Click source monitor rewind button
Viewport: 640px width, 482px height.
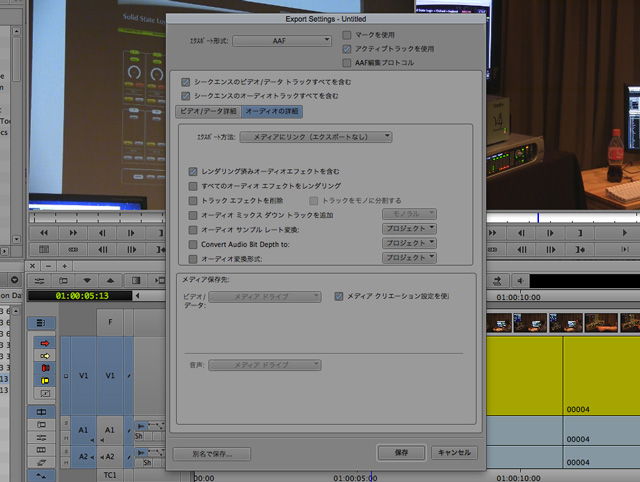point(44,233)
